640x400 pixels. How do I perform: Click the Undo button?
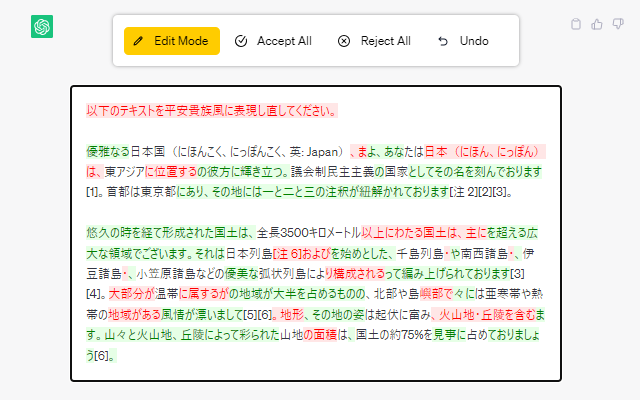tap(463, 41)
